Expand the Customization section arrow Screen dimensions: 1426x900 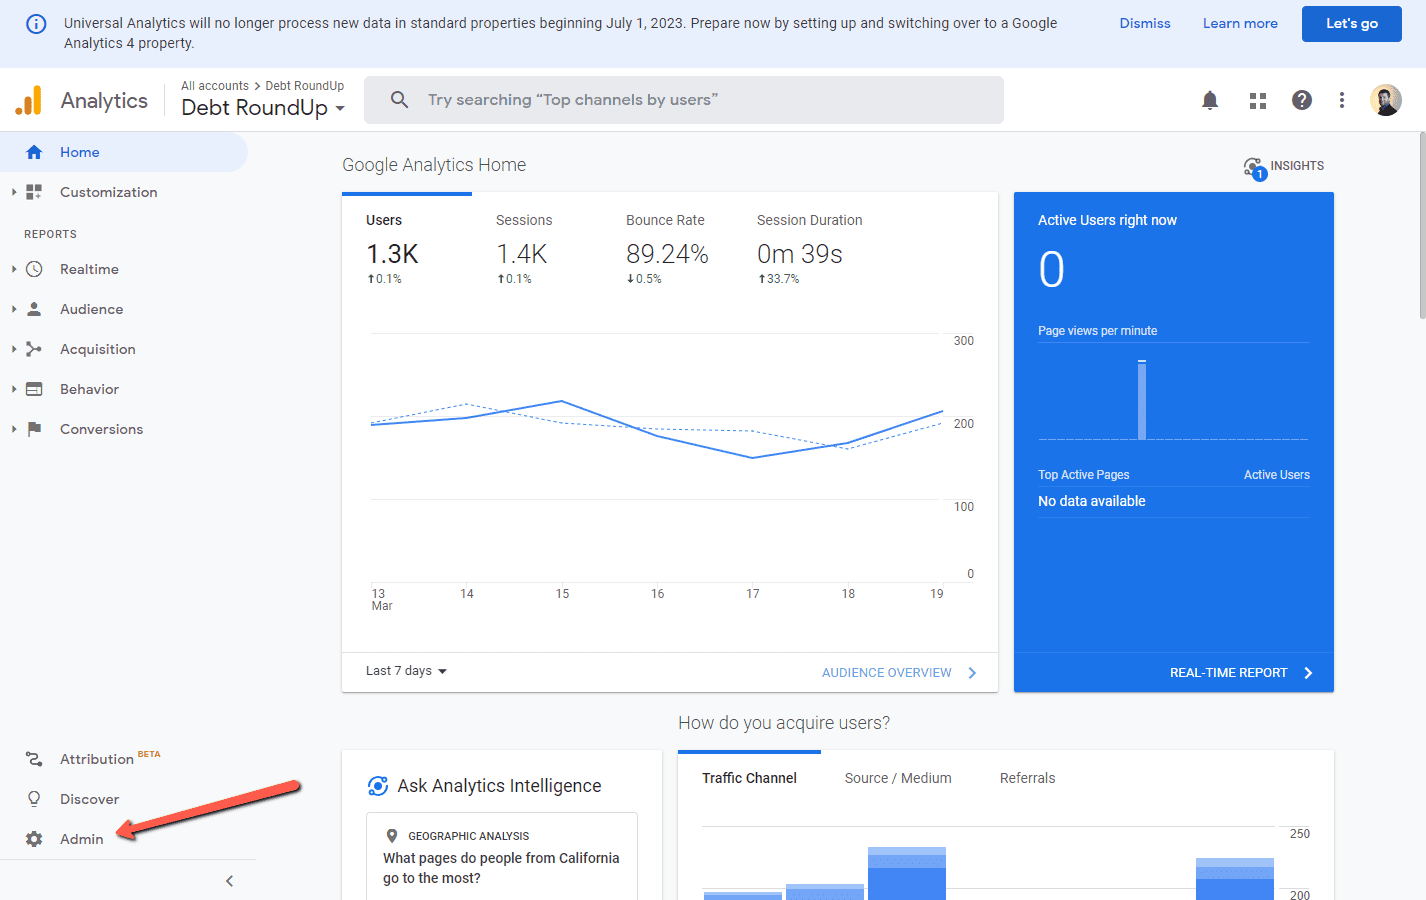point(14,192)
